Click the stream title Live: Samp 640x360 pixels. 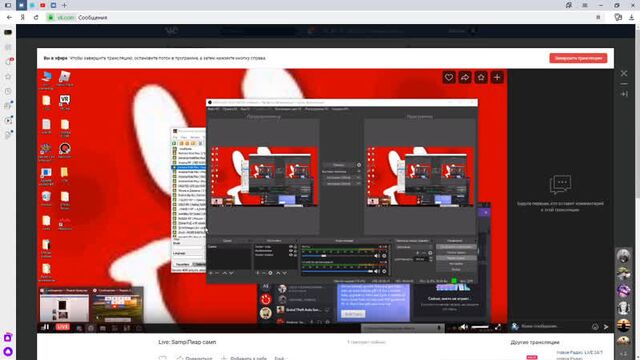pos(187,342)
